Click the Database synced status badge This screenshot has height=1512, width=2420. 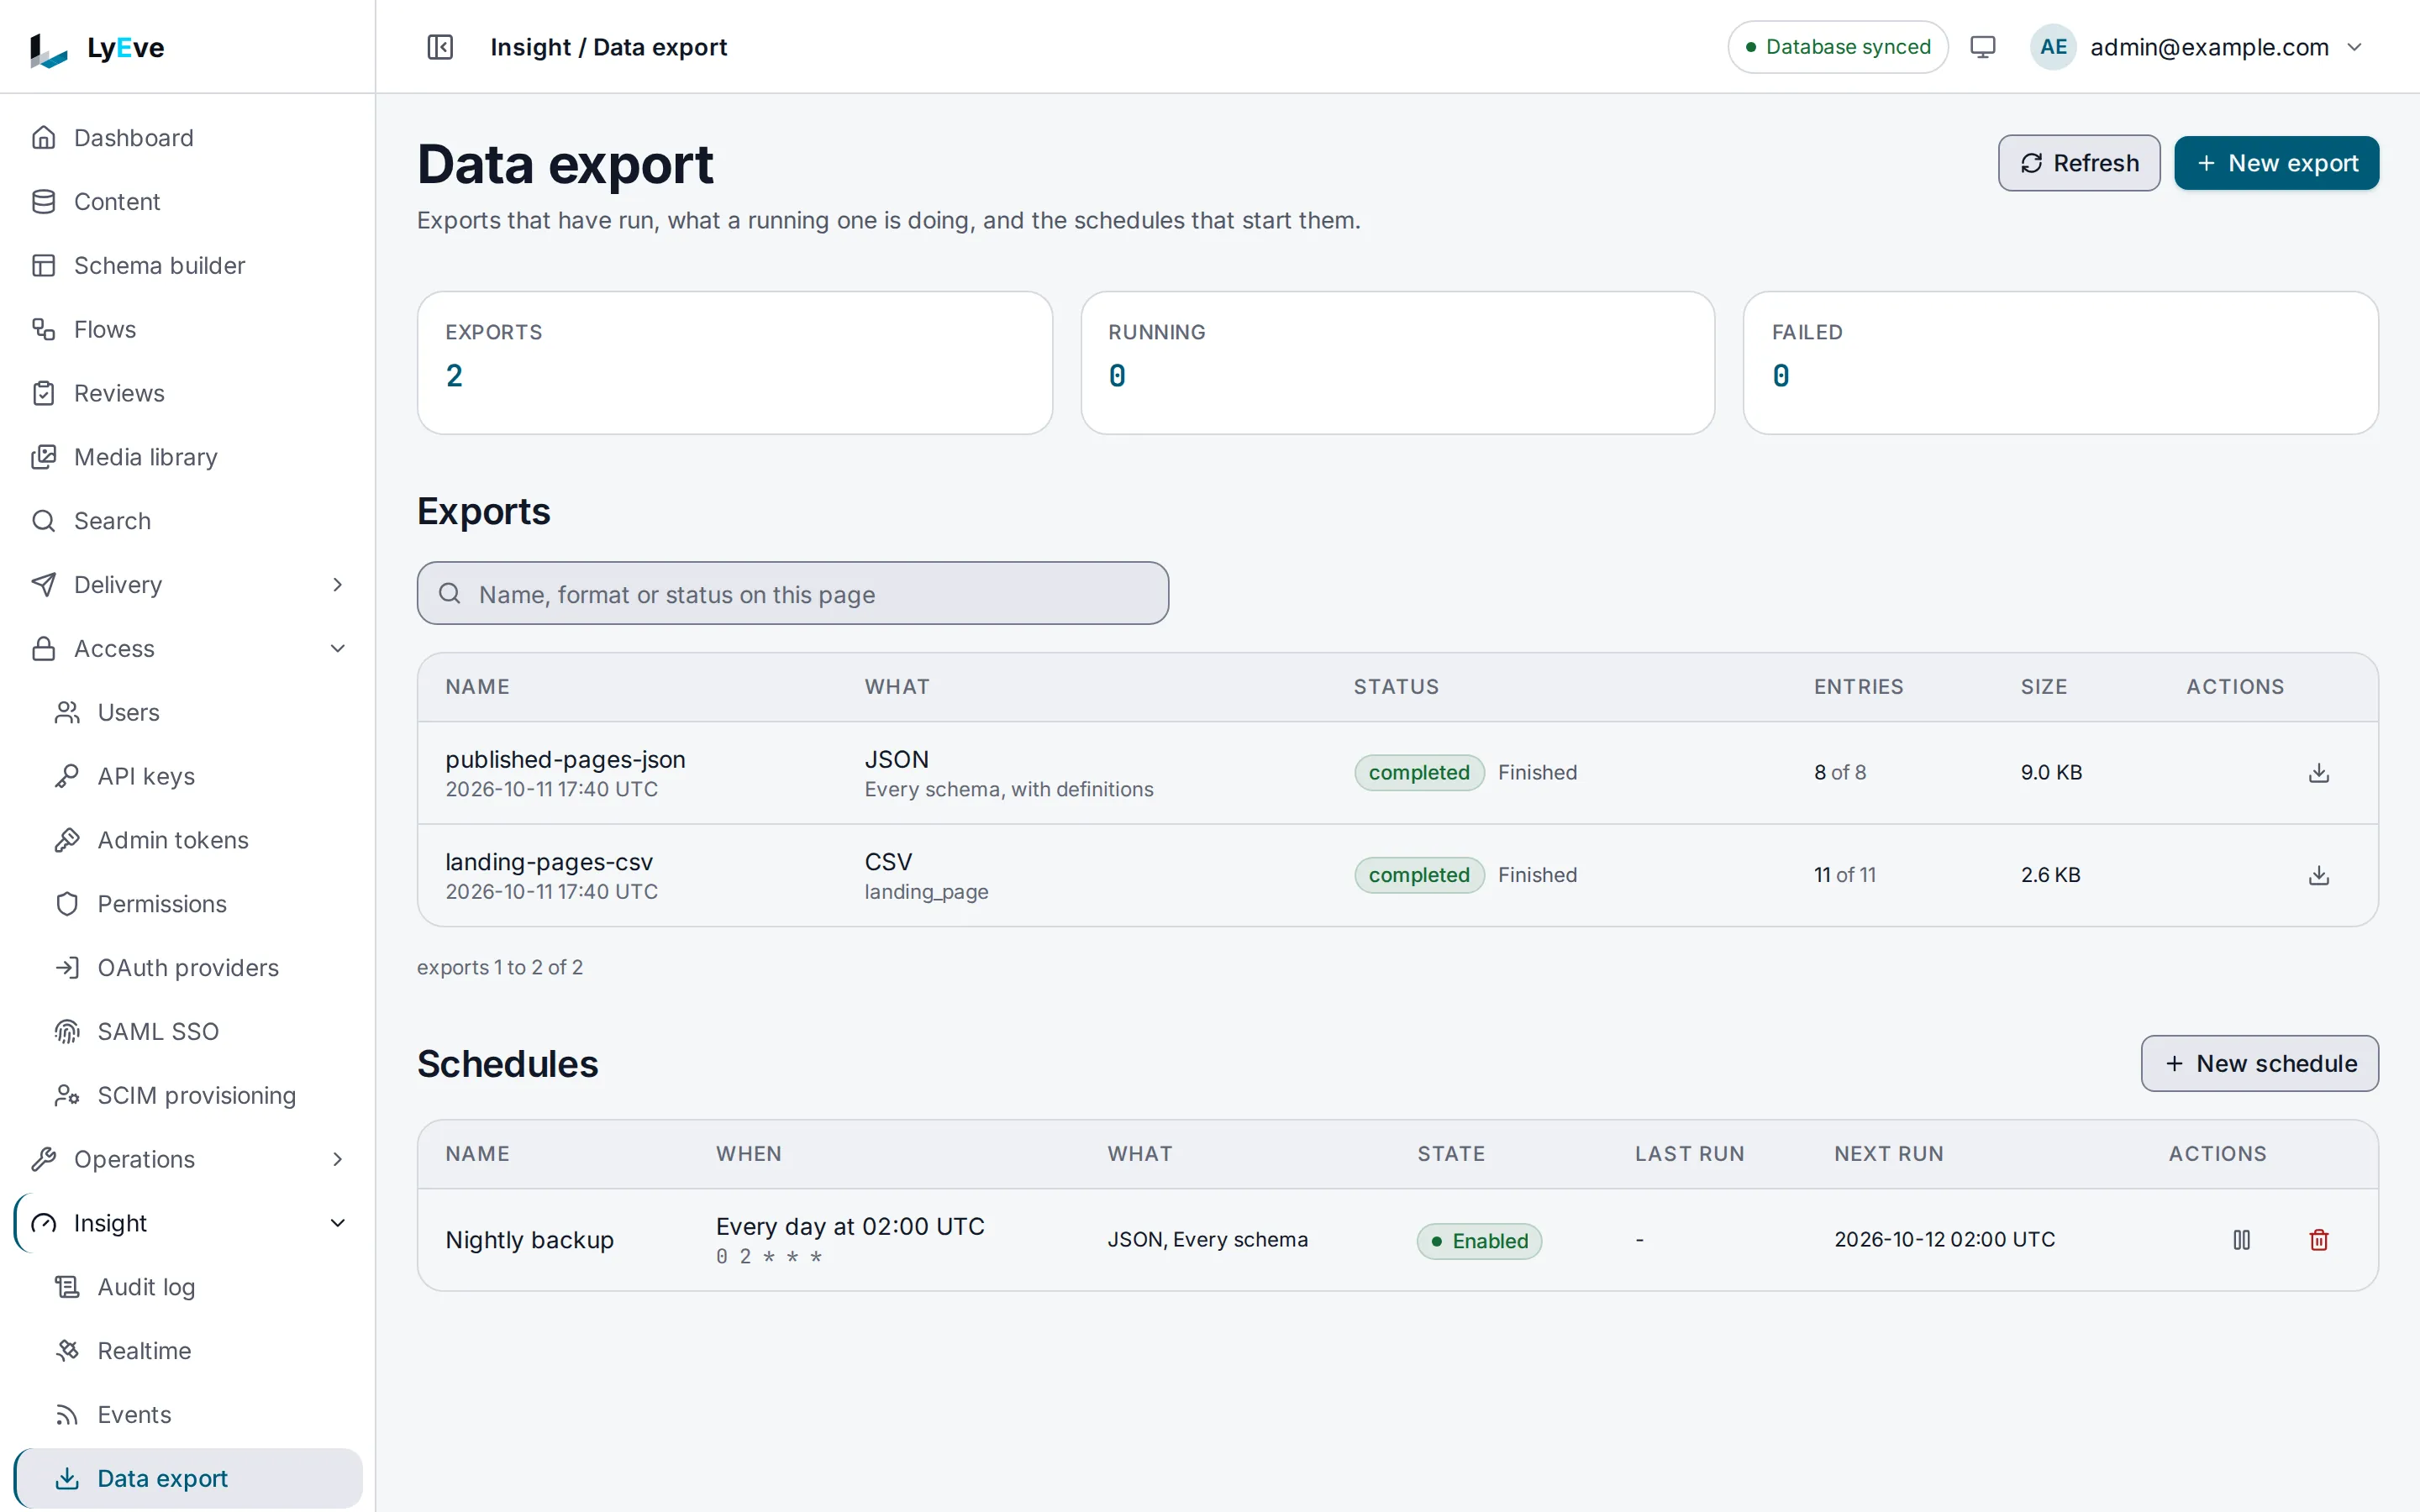pos(1837,47)
